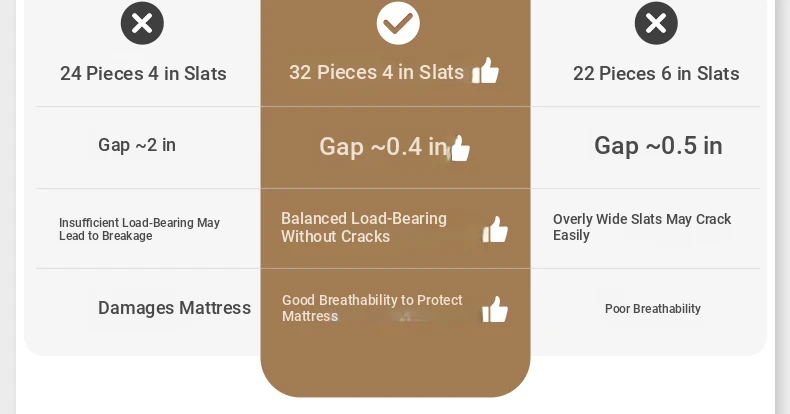Click thumbs-up beside 32 Pieces 4 in Slats
Screen dimensions: 790x414
485,71
